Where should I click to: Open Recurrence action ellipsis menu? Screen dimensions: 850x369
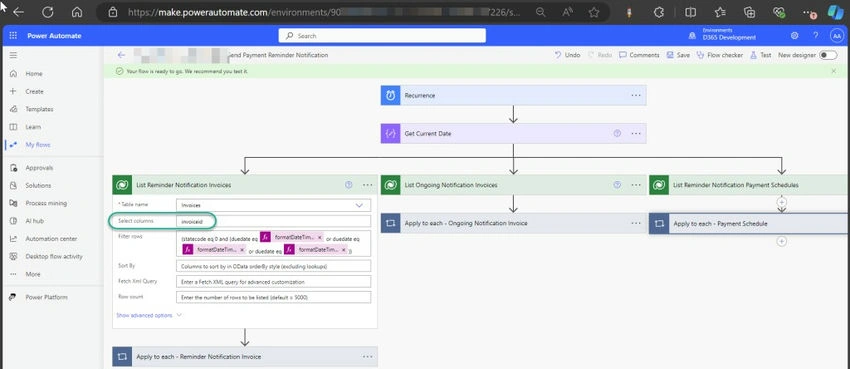click(x=636, y=95)
